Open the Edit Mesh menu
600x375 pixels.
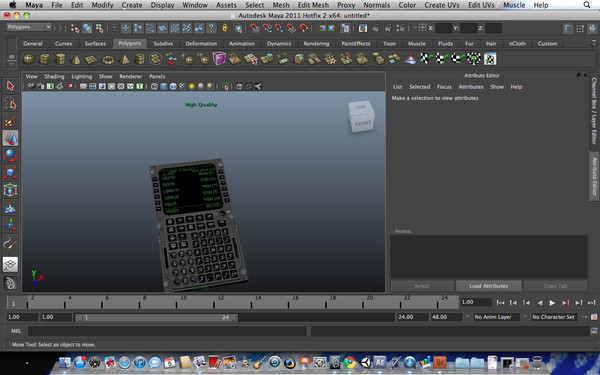point(313,5)
